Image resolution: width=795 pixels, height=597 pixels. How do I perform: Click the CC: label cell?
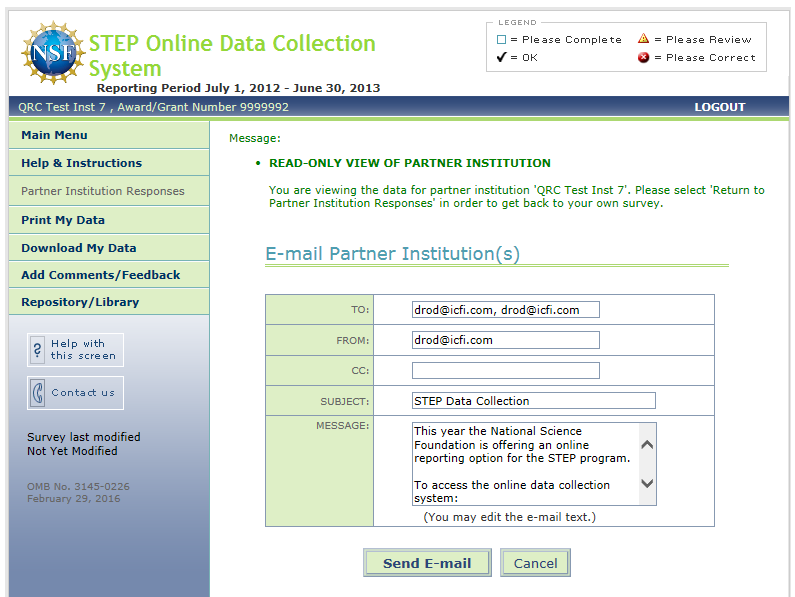[x=319, y=371]
